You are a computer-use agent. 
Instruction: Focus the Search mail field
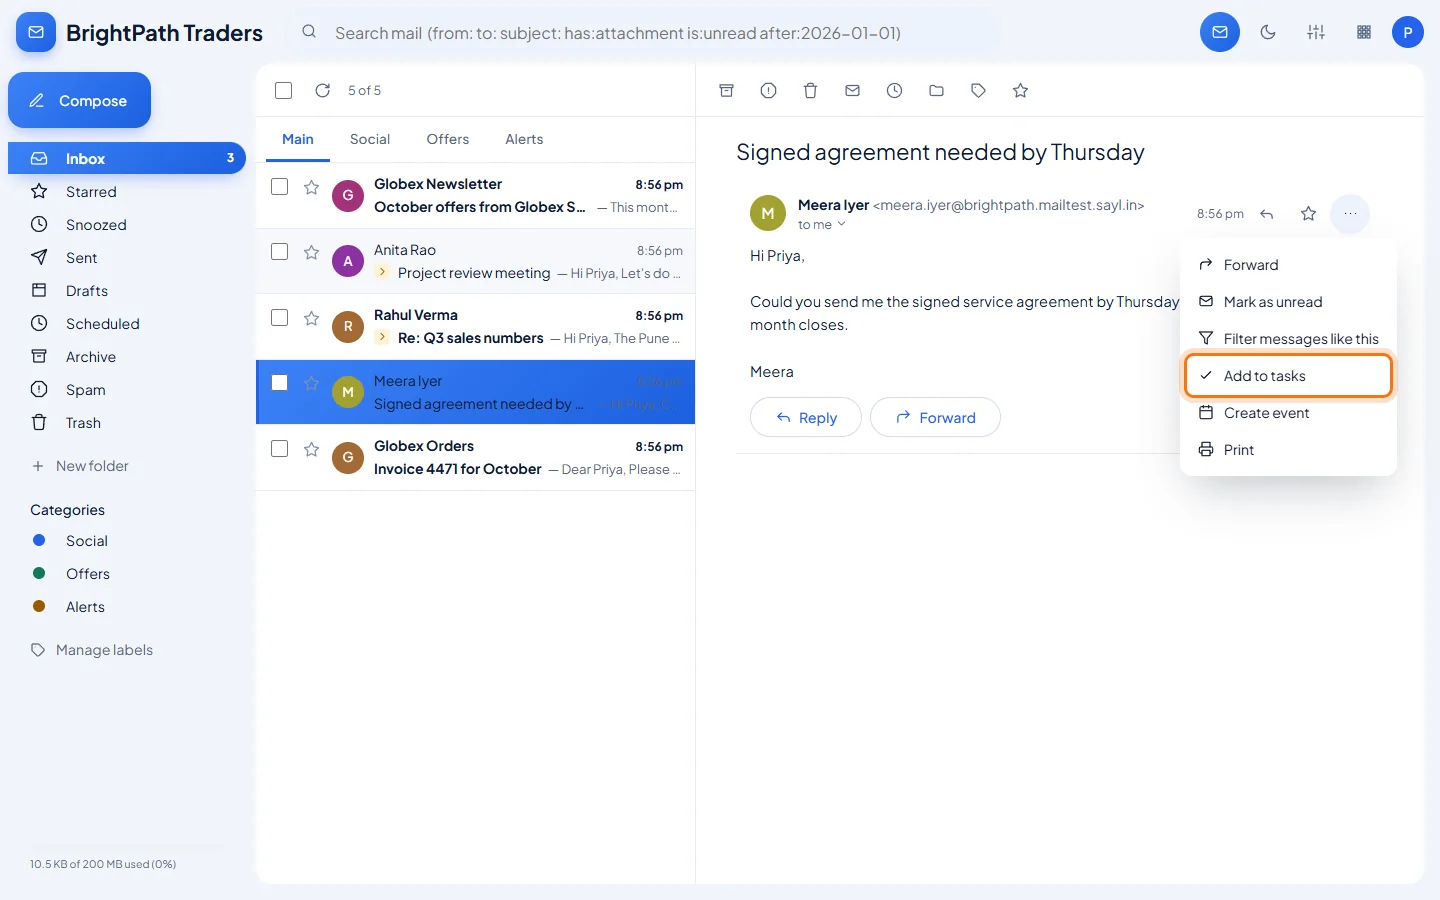[x=645, y=33]
